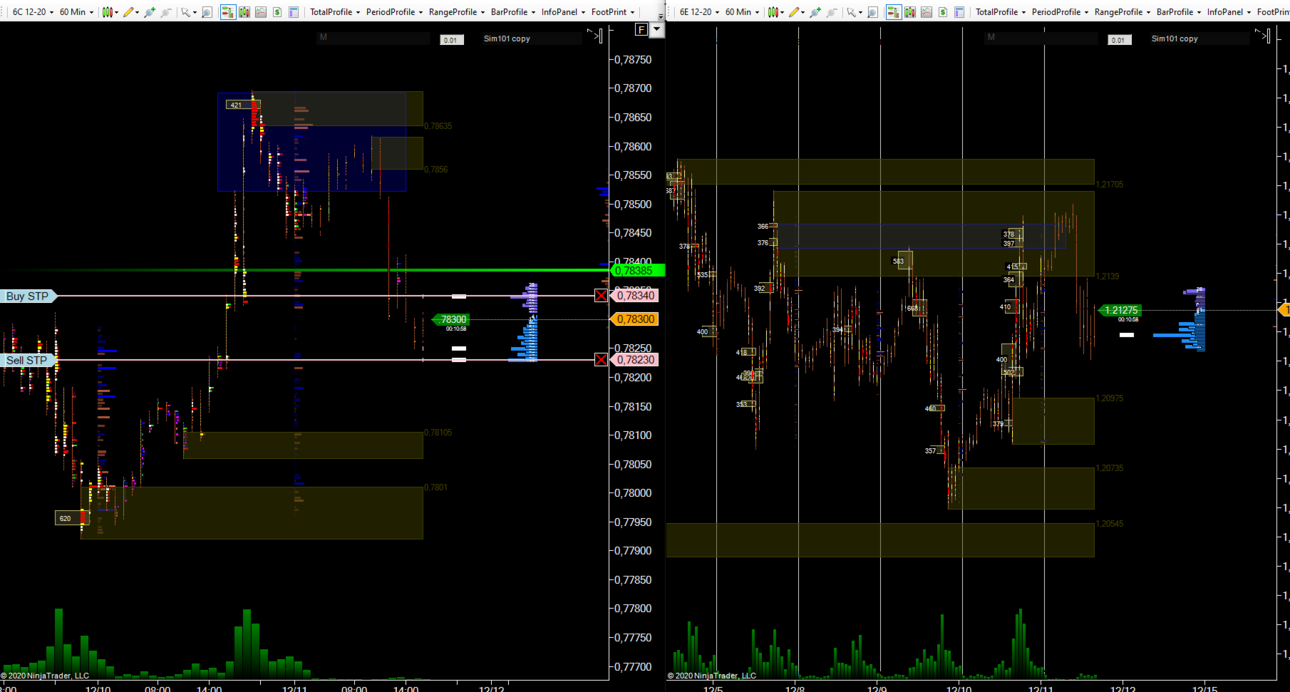
Task: Open RangeProfile menu in 6C chart
Action: 456,12
